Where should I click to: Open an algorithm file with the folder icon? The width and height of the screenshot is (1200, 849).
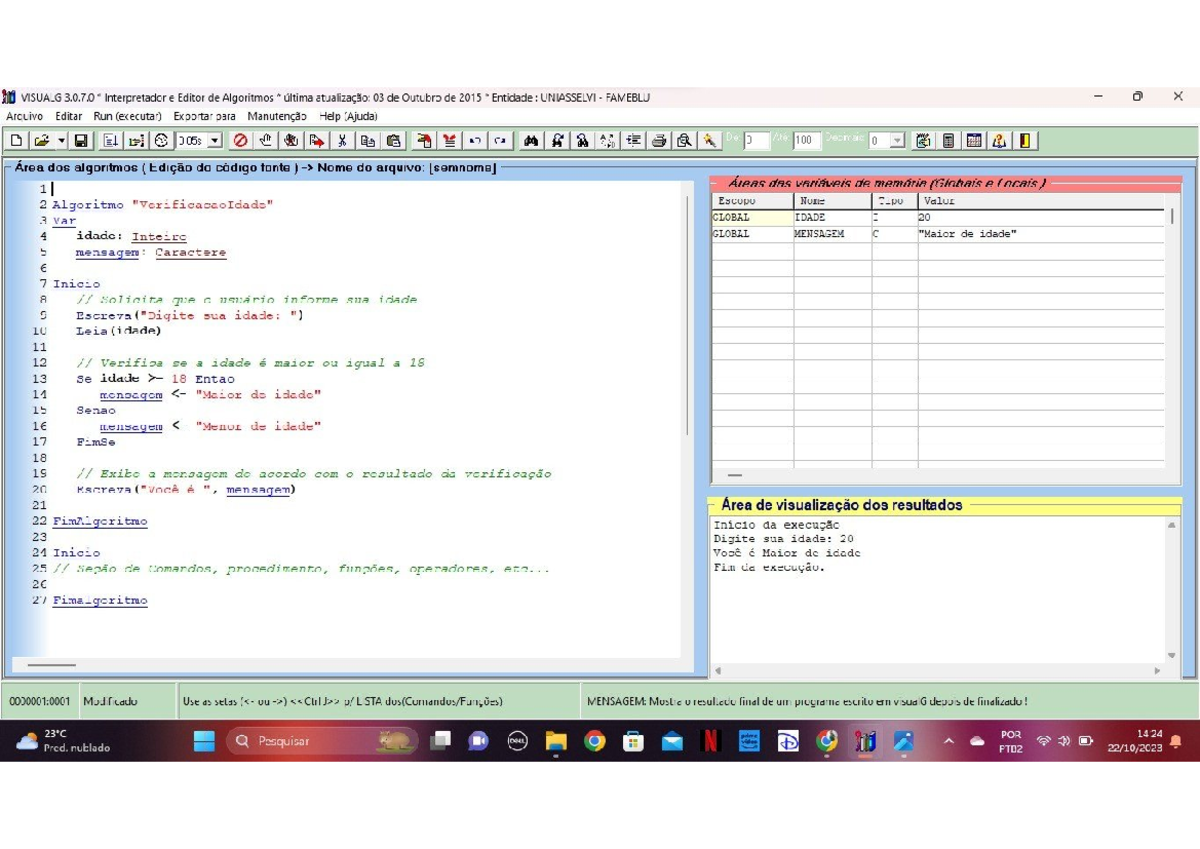point(41,141)
